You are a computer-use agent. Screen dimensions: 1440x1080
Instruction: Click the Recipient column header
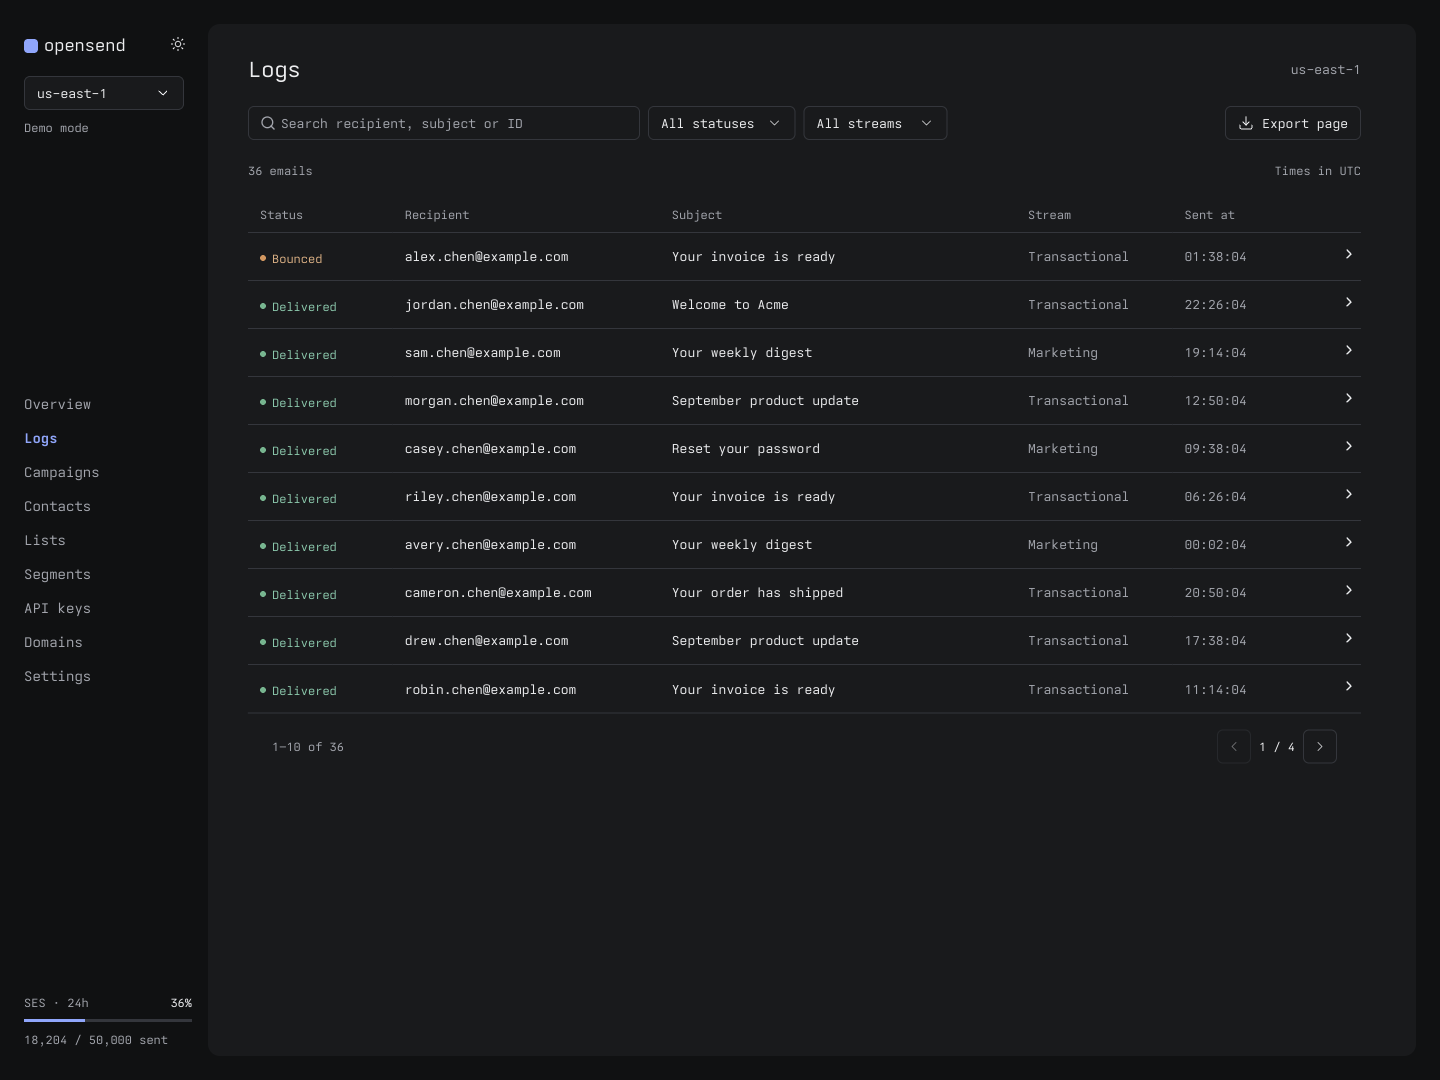(437, 215)
